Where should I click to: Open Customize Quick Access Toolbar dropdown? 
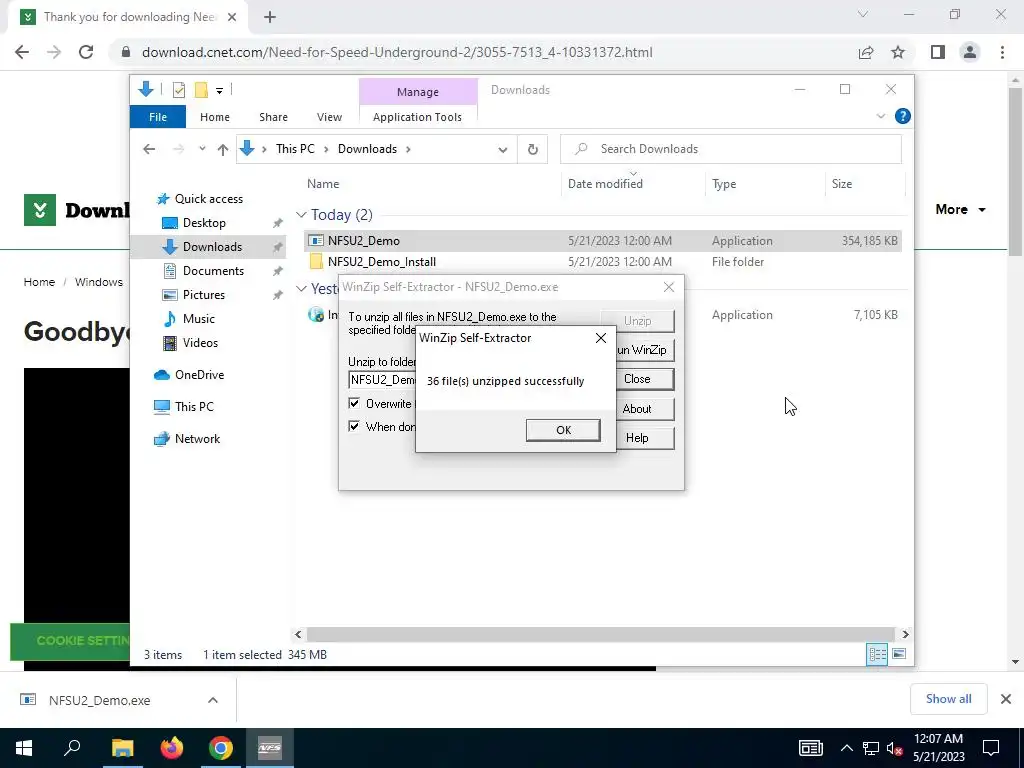click(x=219, y=91)
